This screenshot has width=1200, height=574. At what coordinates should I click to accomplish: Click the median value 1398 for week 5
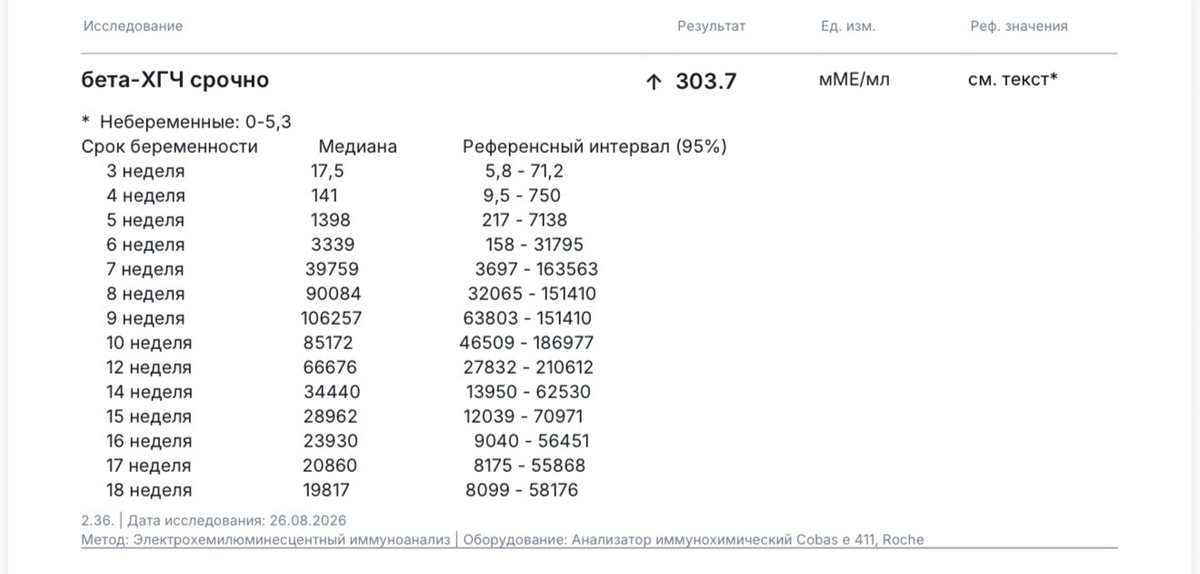point(330,220)
